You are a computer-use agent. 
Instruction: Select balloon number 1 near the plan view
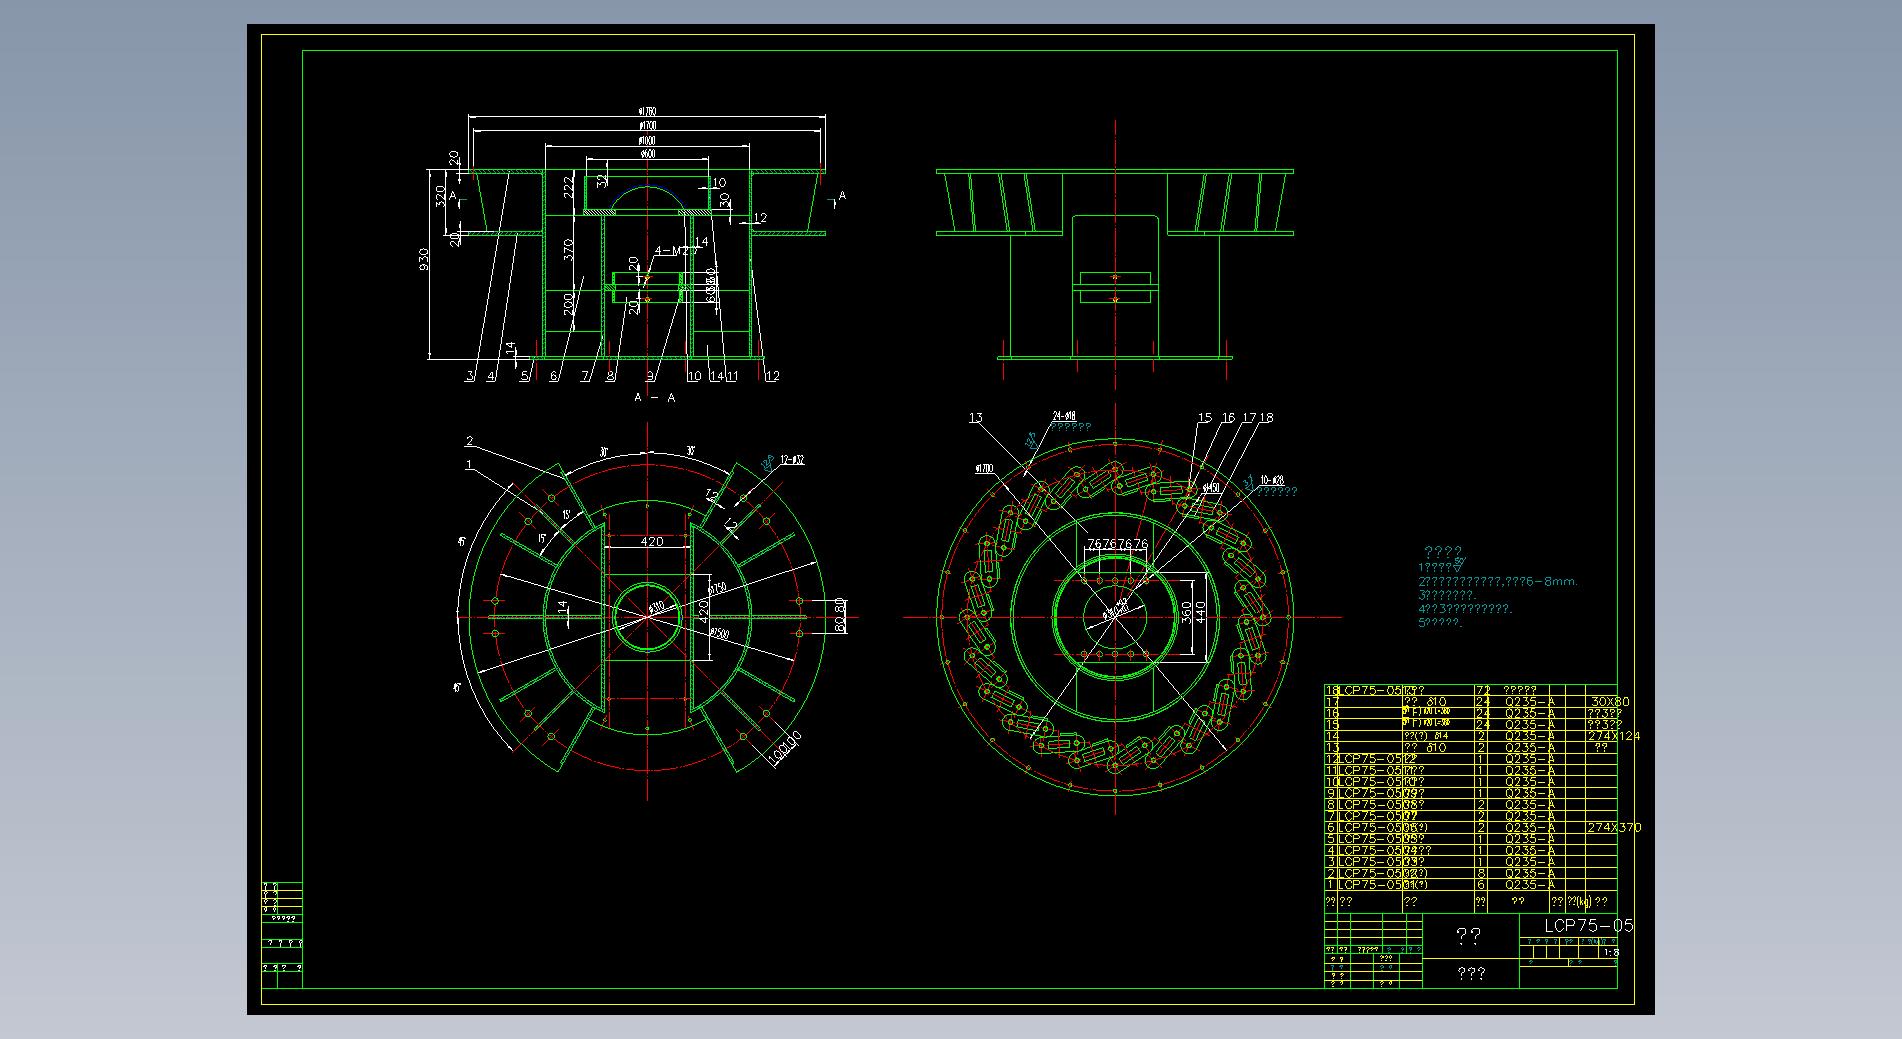pyautogui.click(x=469, y=465)
